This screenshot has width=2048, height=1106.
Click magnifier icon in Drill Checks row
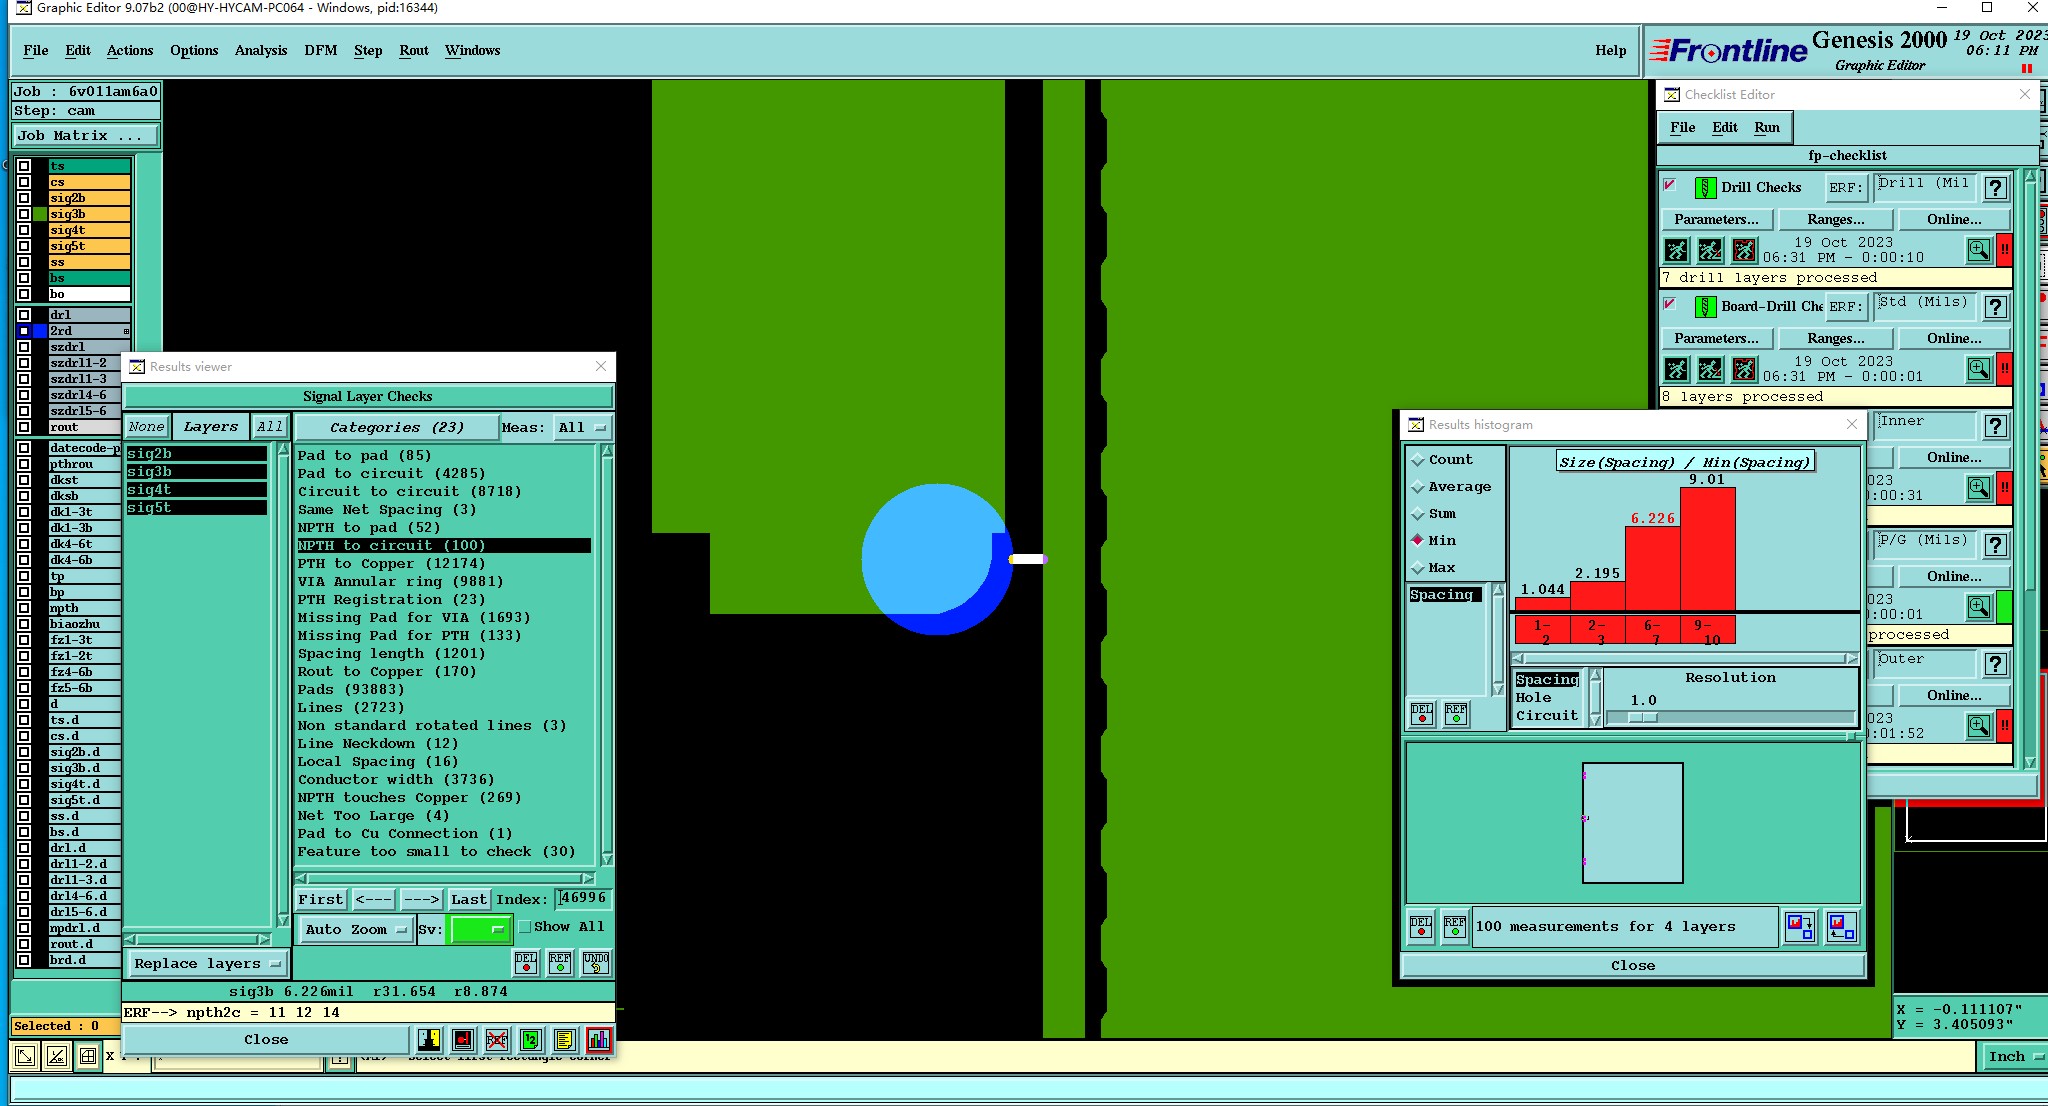click(1978, 250)
